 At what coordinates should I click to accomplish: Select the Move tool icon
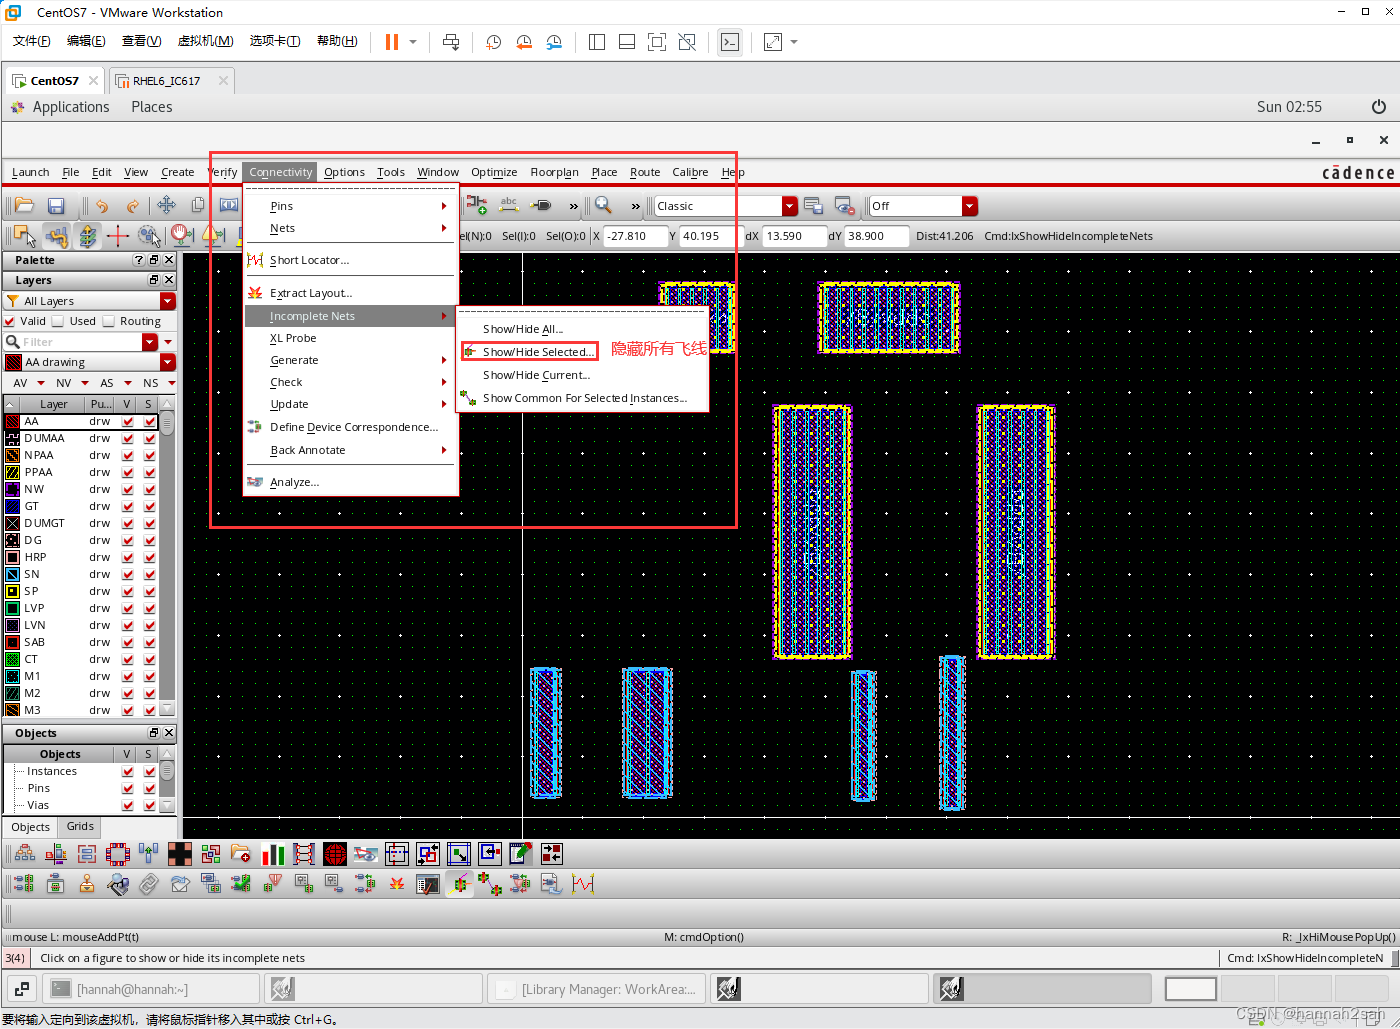pyautogui.click(x=166, y=206)
